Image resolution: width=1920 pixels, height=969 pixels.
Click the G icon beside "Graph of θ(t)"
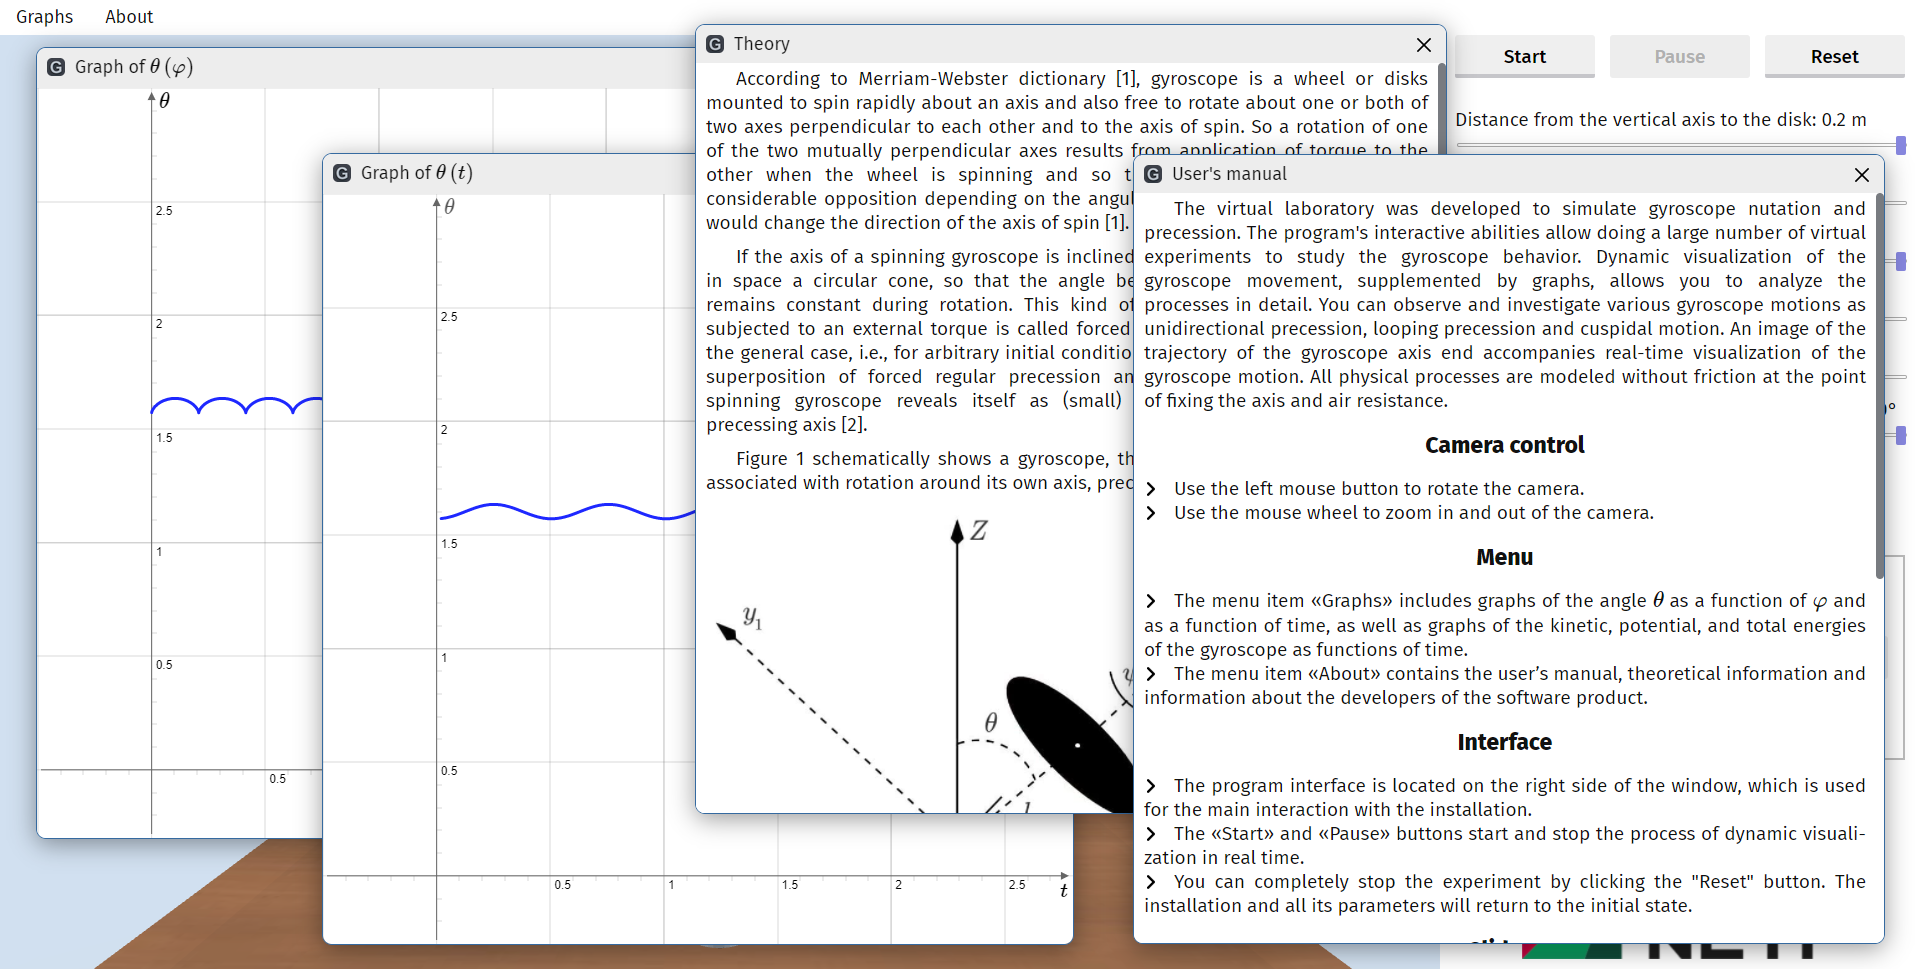click(342, 172)
